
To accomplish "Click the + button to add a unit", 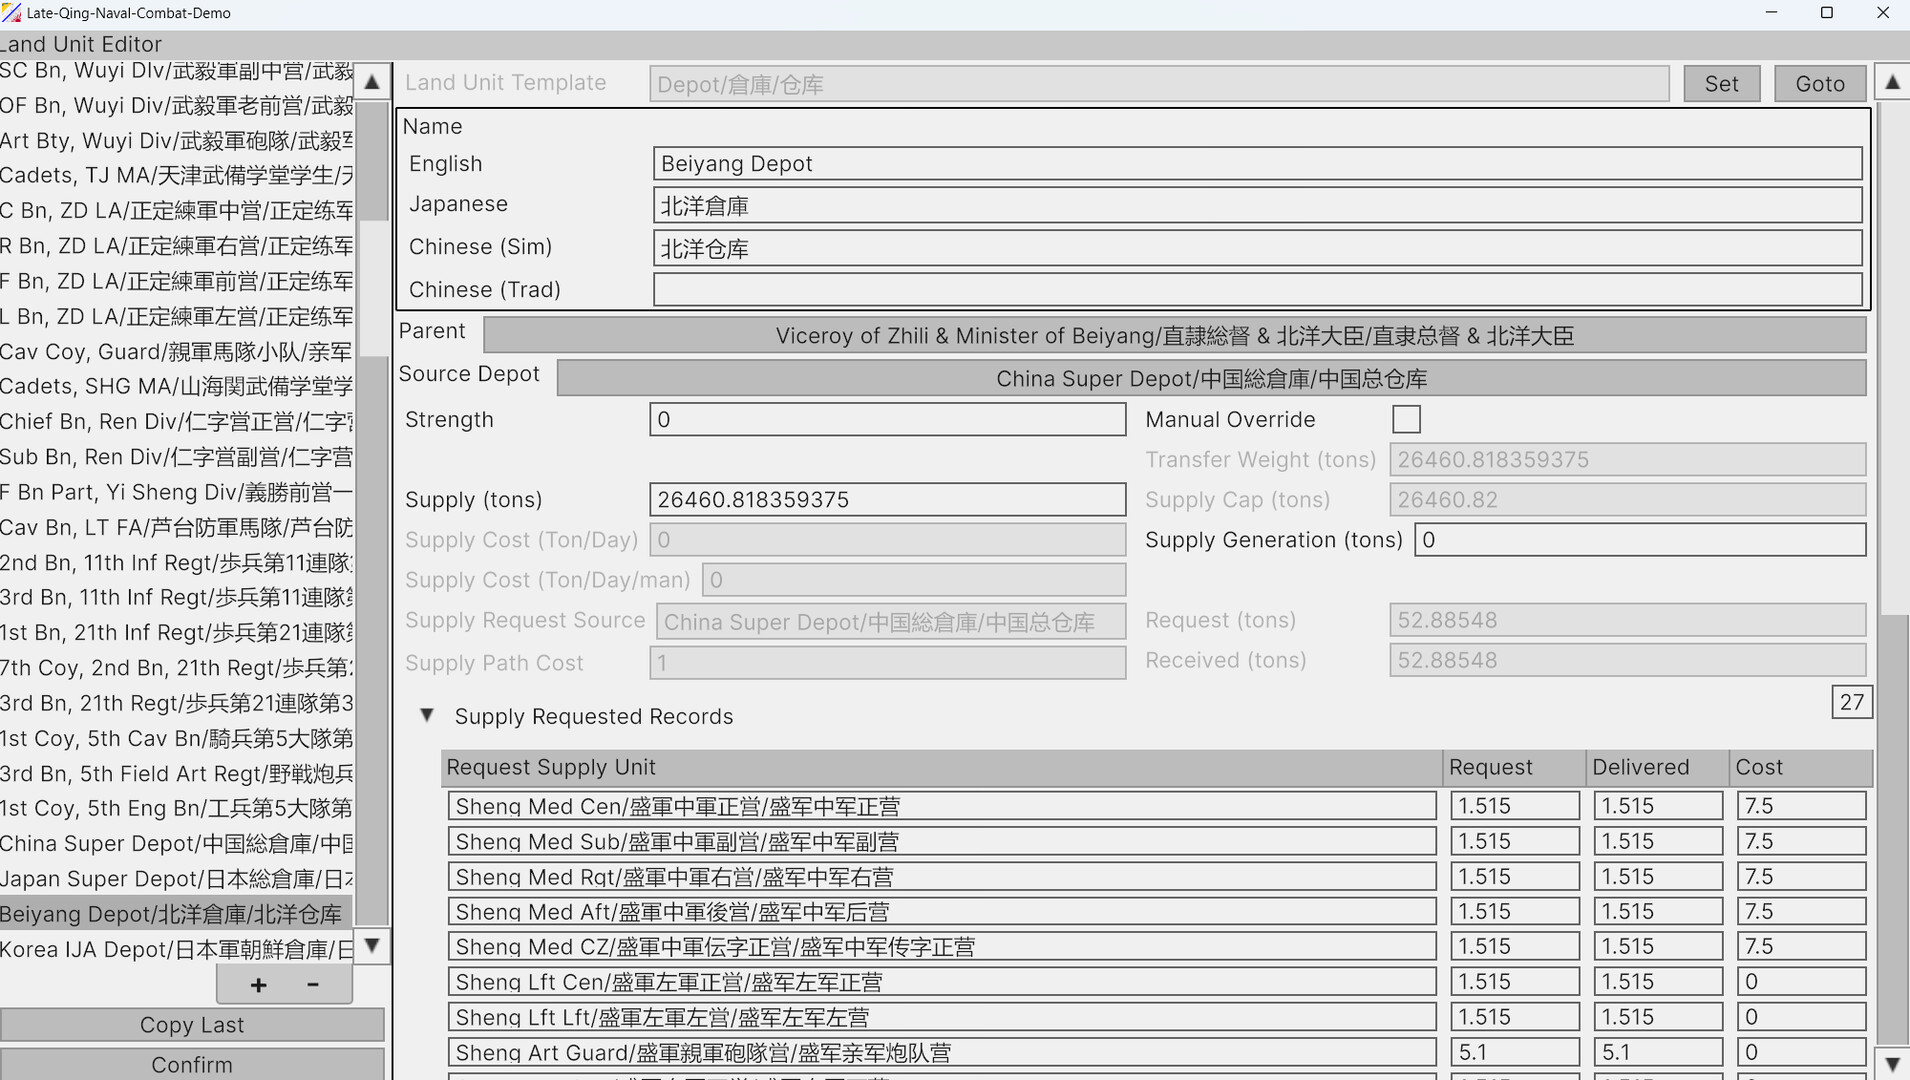I will pyautogui.click(x=257, y=985).
